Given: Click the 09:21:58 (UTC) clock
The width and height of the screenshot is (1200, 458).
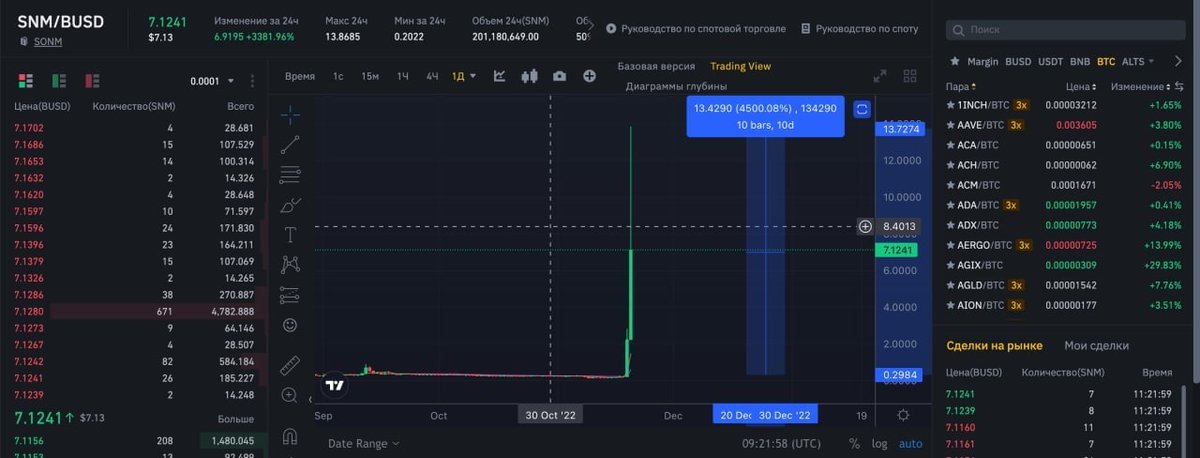Looking at the screenshot, I should [x=781, y=443].
